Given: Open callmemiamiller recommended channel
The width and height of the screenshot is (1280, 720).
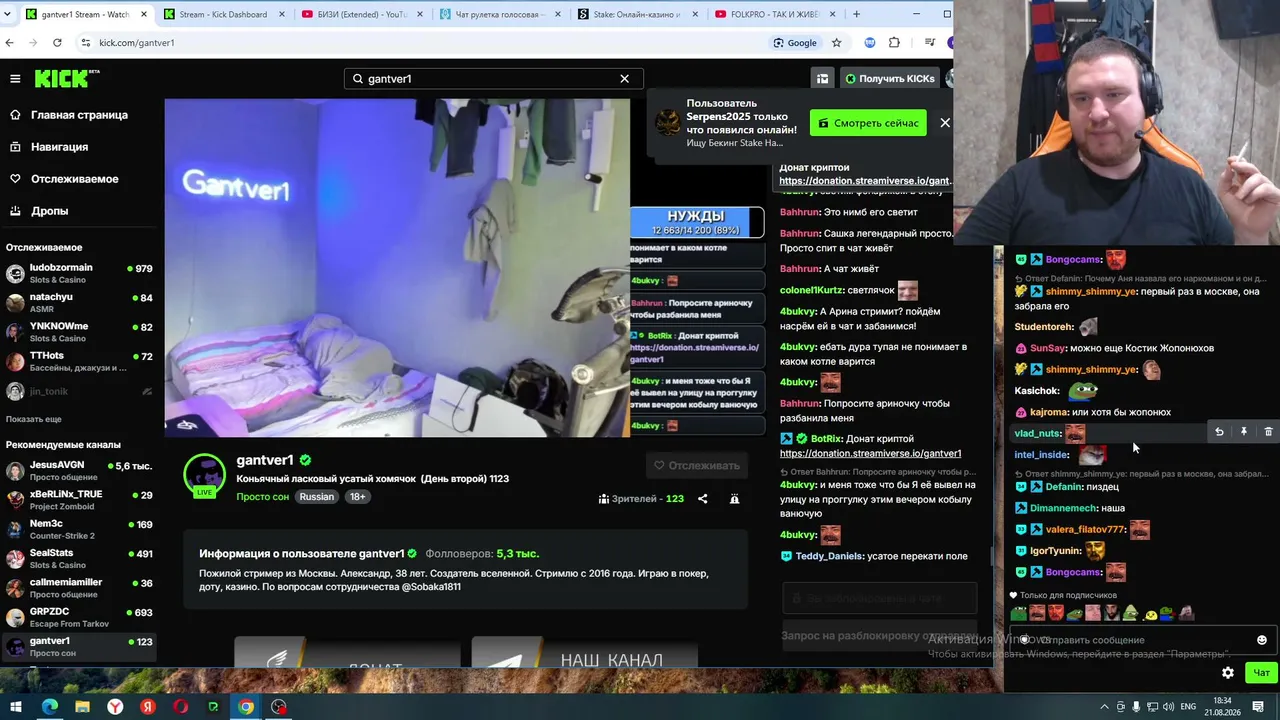Looking at the screenshot, I should pyautogui.click(x=80, y=587).
